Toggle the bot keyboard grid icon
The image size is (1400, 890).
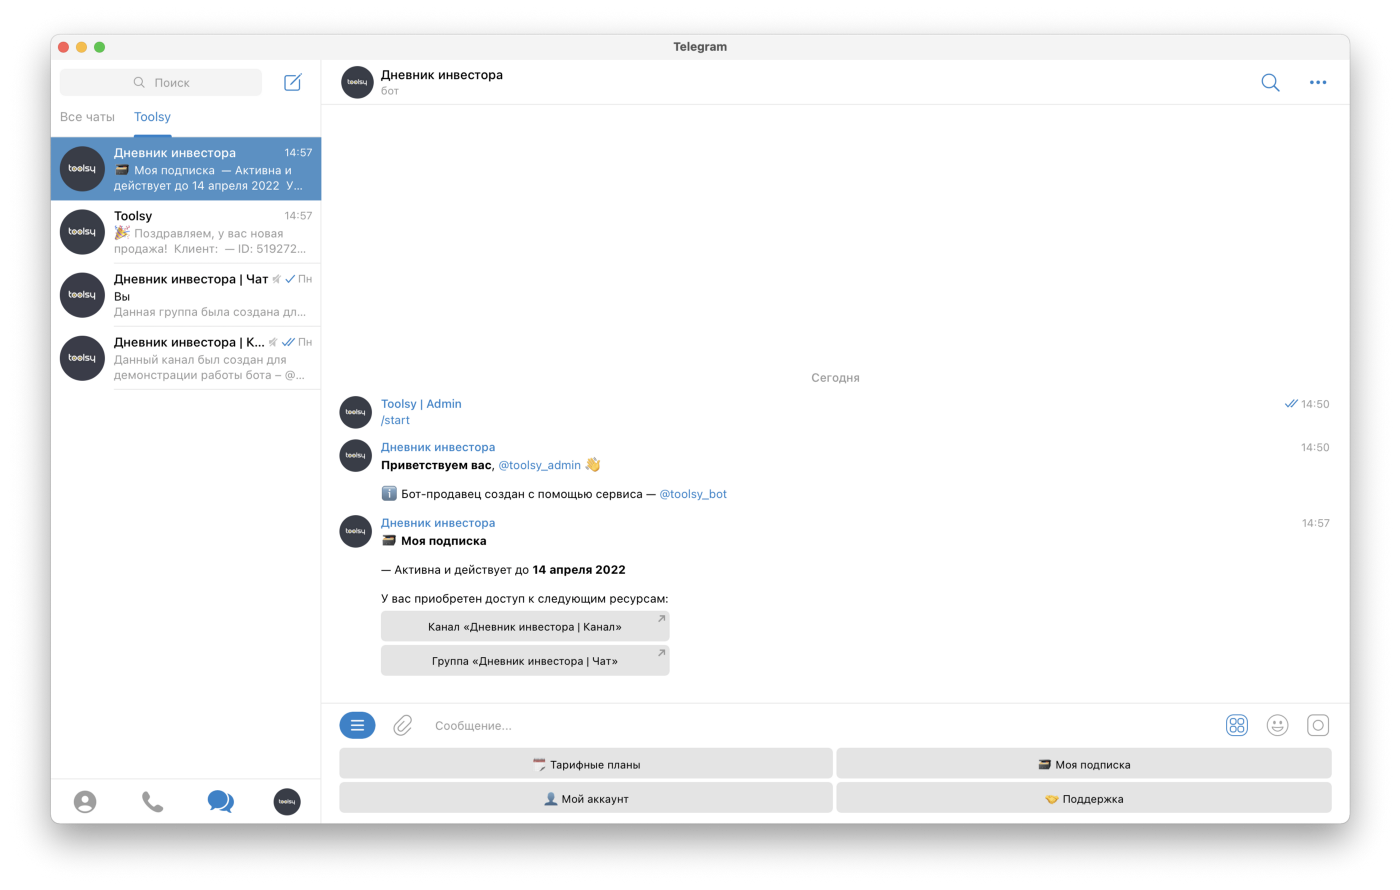(x=1237, y=725)
